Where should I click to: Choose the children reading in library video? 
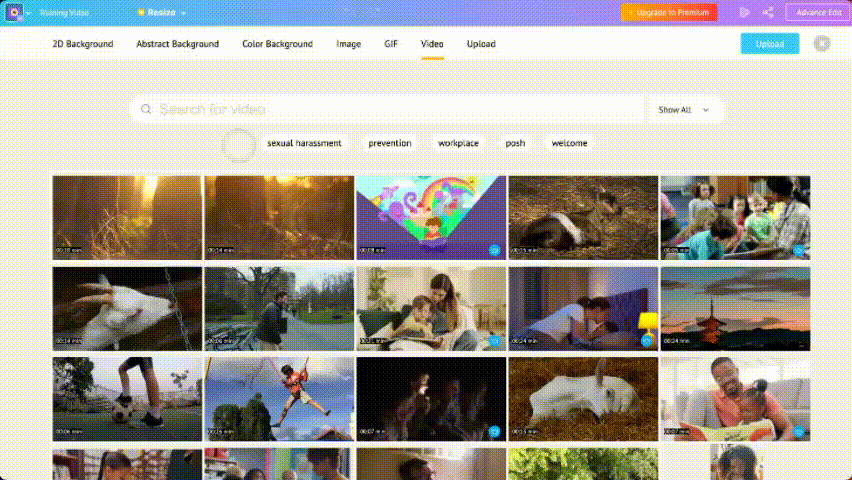pos(735,217)
